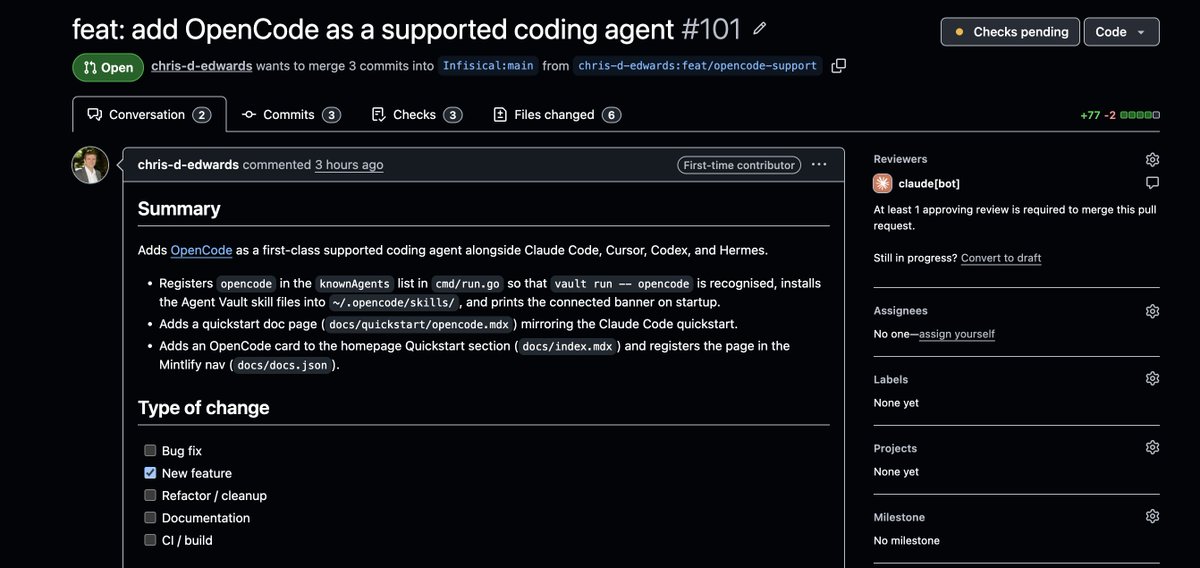Image resolution: width=1200 pixels, height=568 pixels.
Task: Click the assign yourself link
Action: click(x=957, y=334)
